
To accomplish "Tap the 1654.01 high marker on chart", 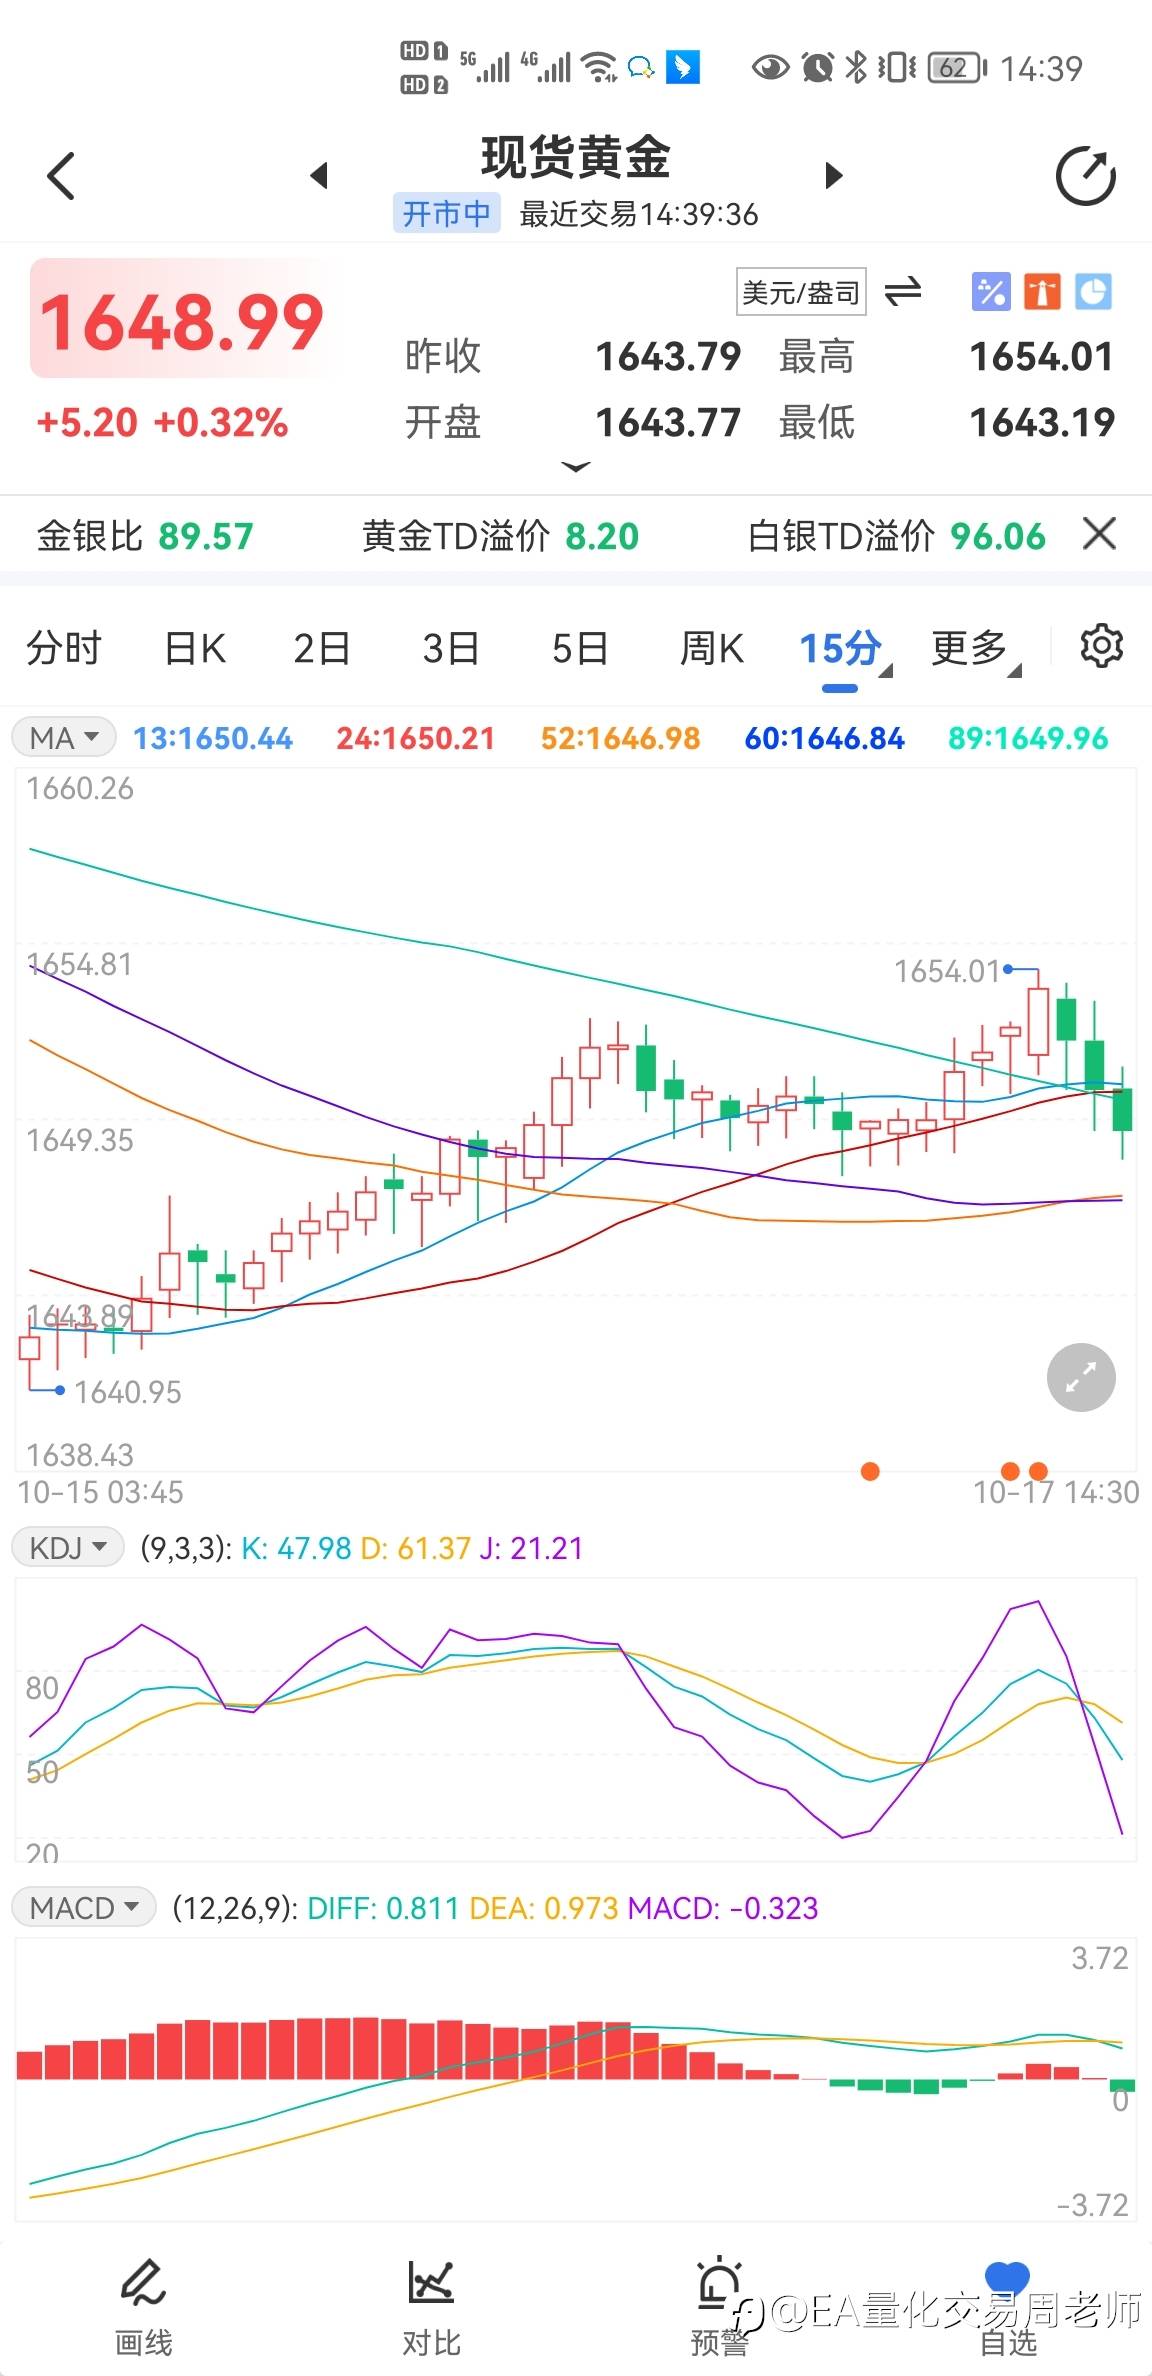I will 948,970.
